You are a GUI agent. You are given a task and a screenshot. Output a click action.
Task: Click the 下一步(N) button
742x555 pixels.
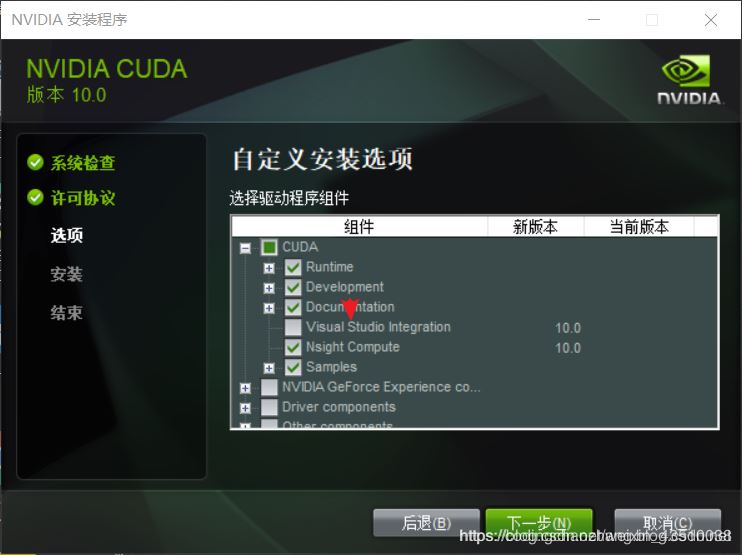pyautogui.click(x=539, y=523)
